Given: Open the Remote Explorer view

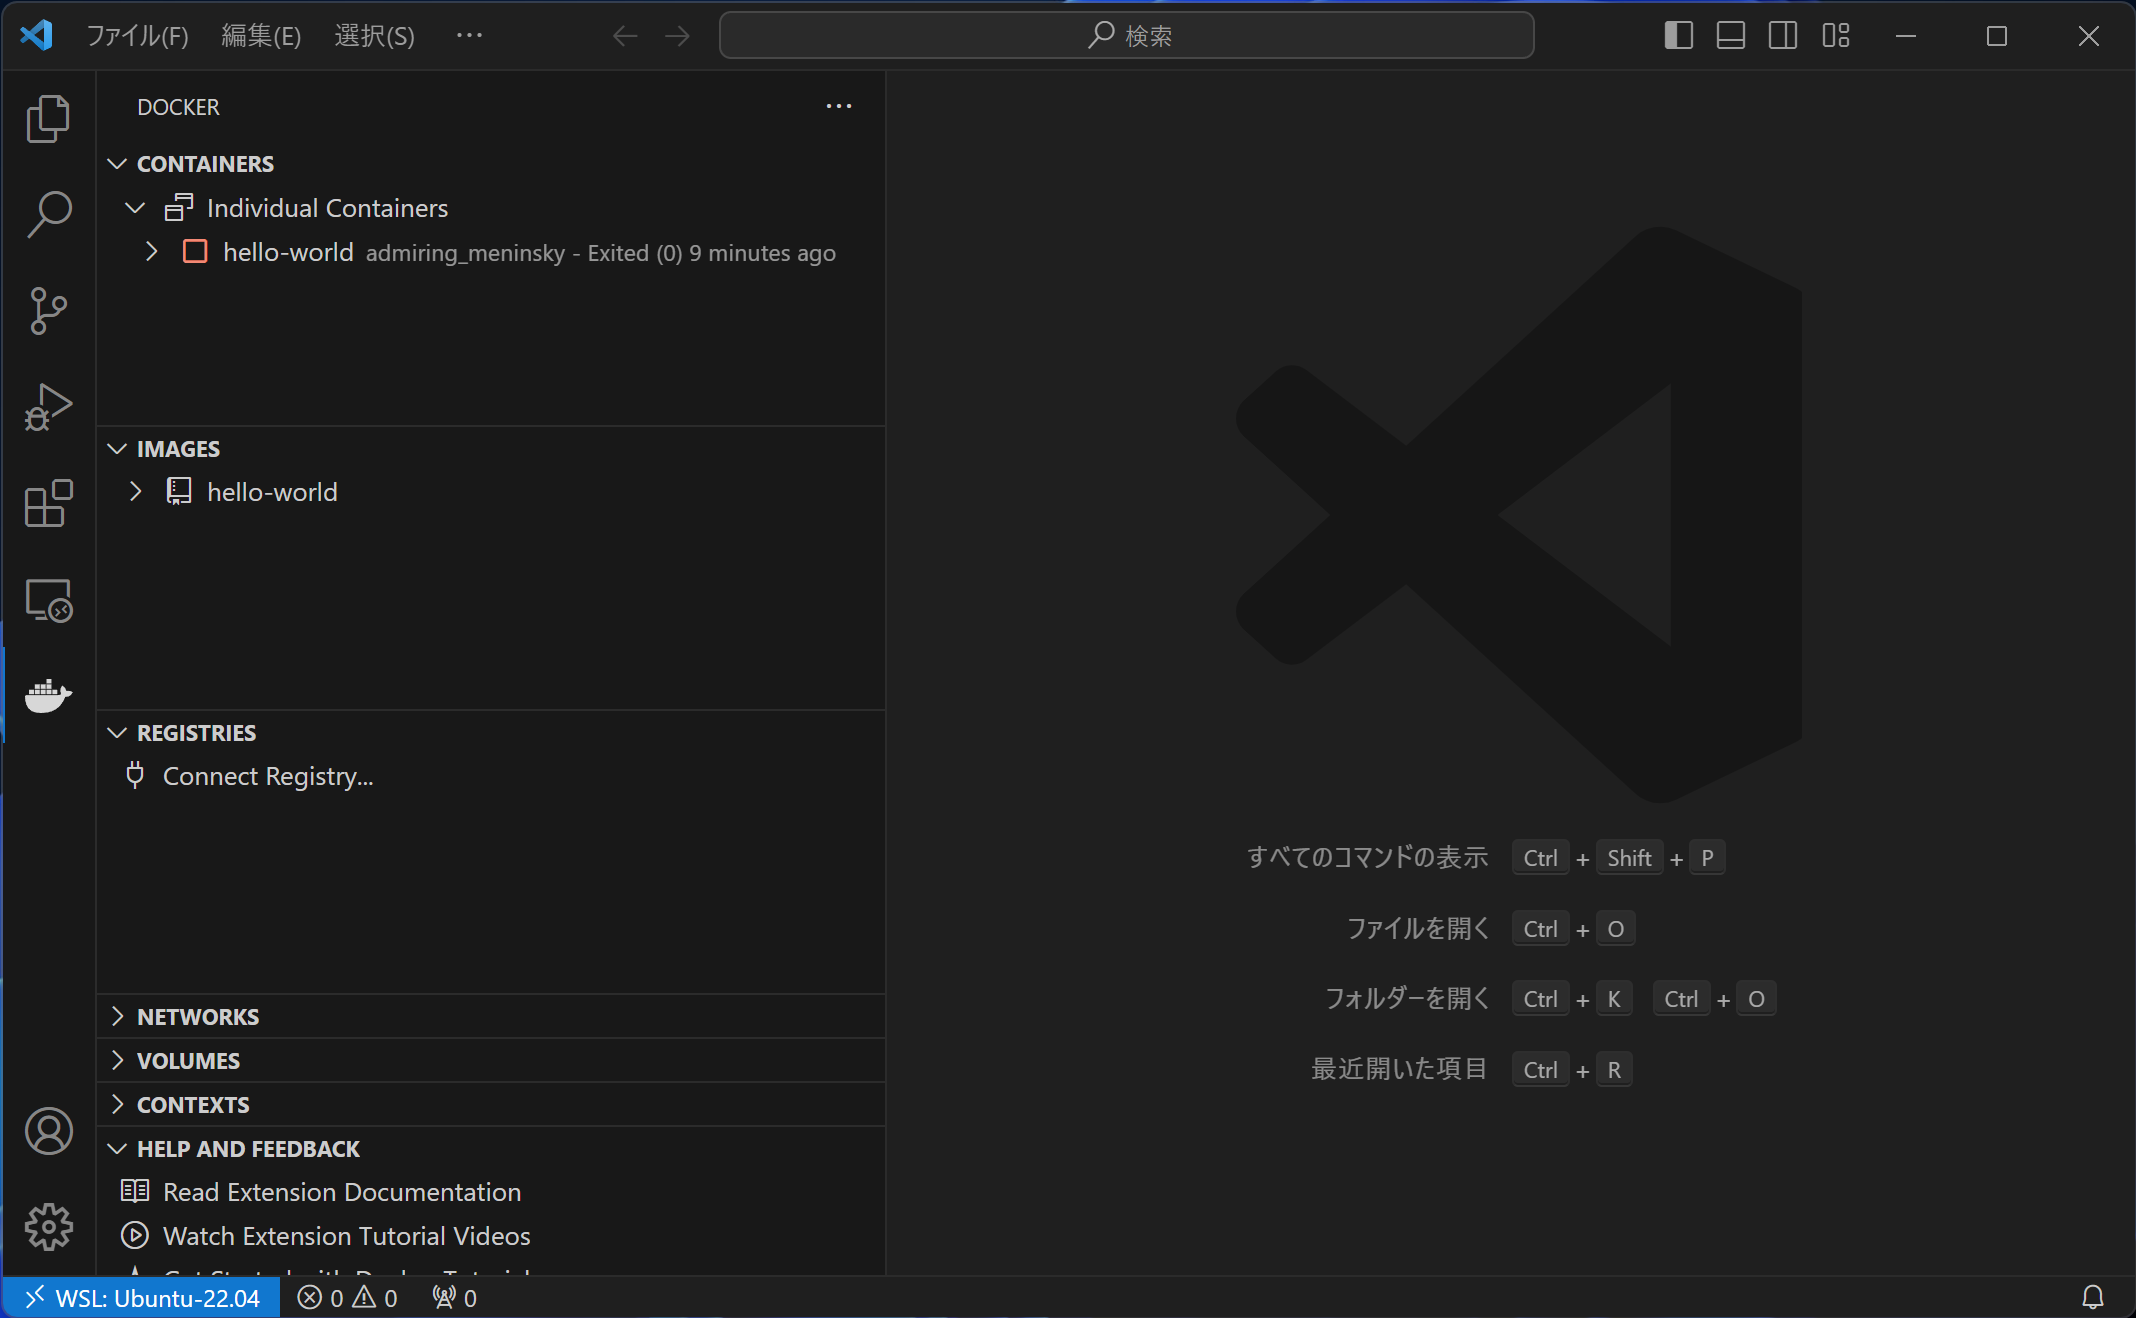Looking at the screenshot, I should click(x=47, y=600).
